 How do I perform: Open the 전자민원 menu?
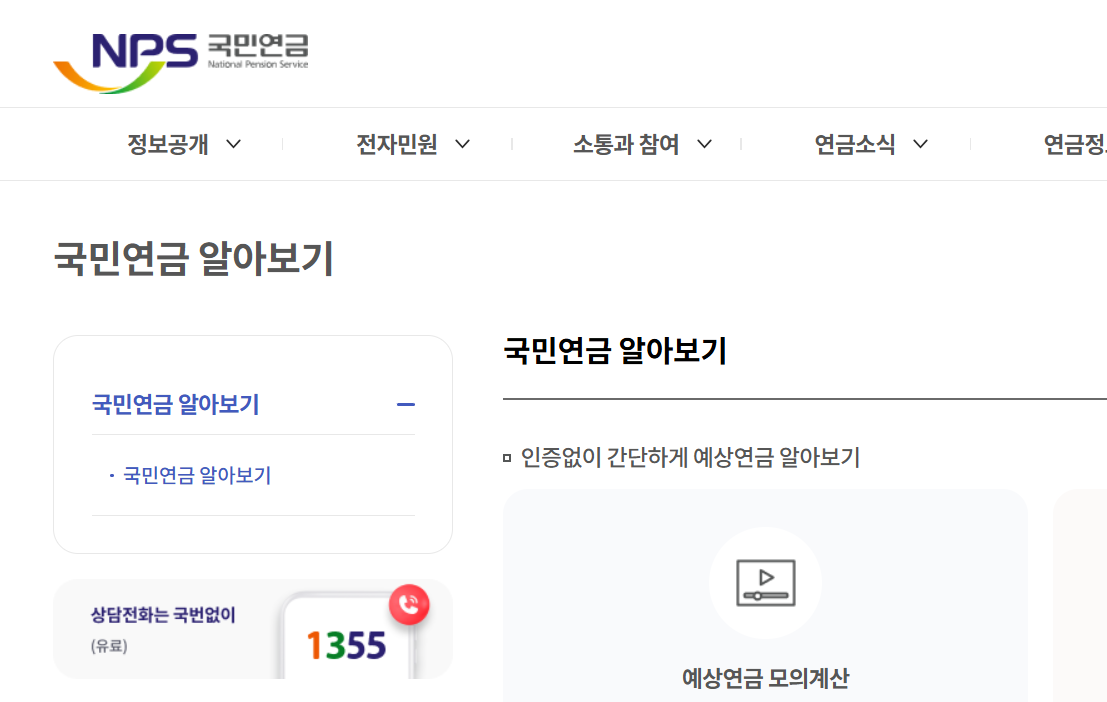click(x=397, y=144)
